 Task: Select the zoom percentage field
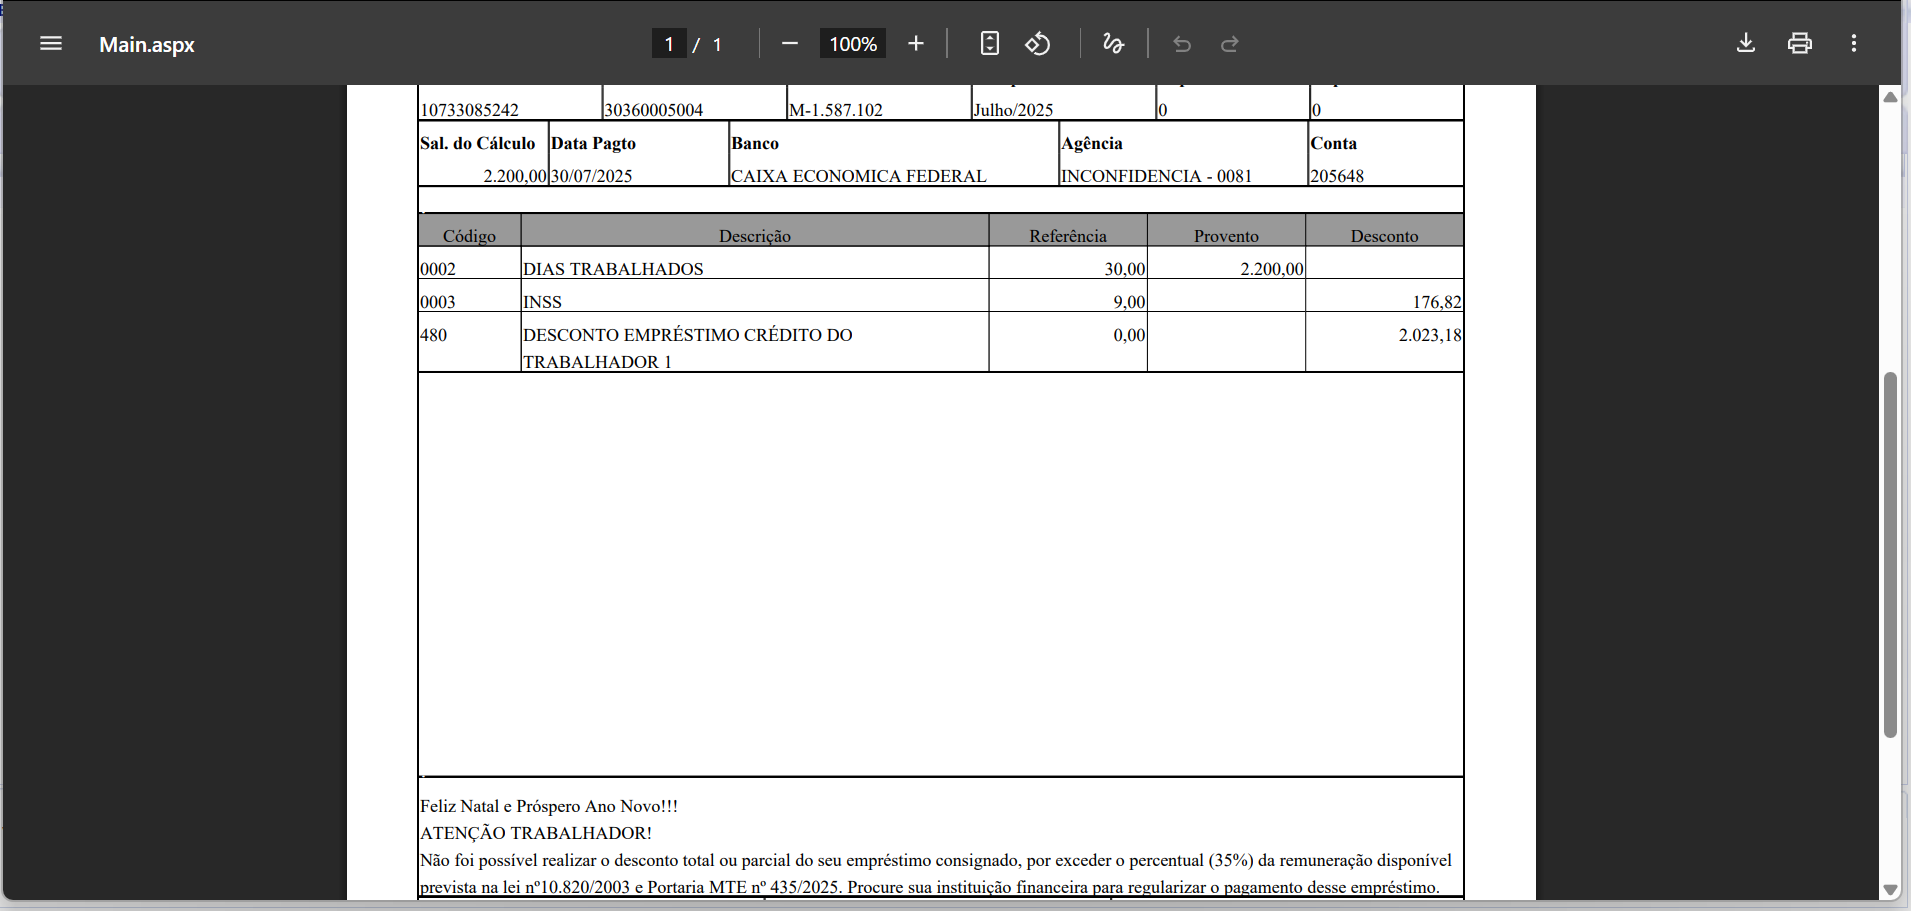852,43
